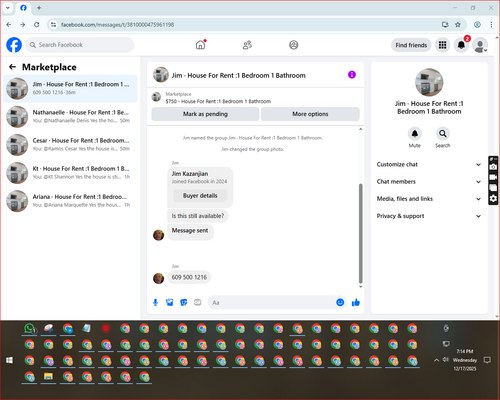Open File Explorer from the taskbar

point(49,377)
